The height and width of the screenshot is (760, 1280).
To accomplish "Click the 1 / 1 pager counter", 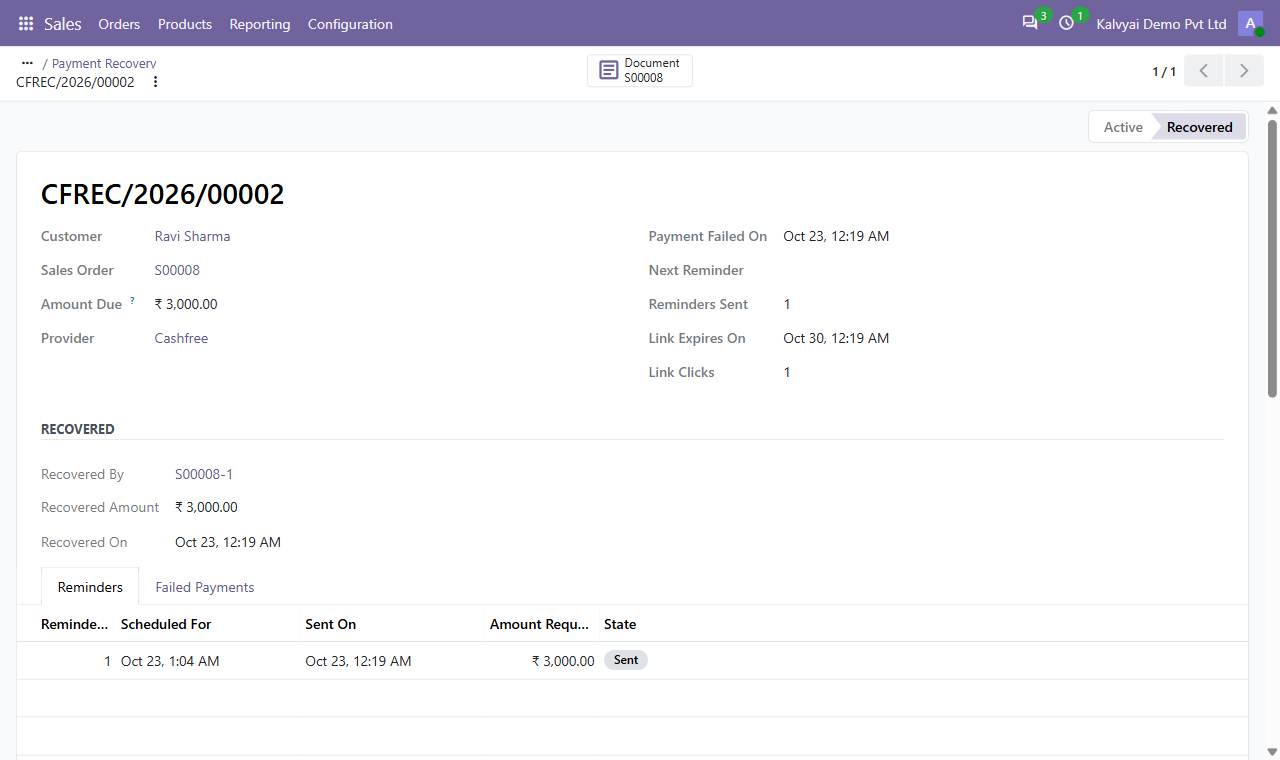I will coord(1164,71).
